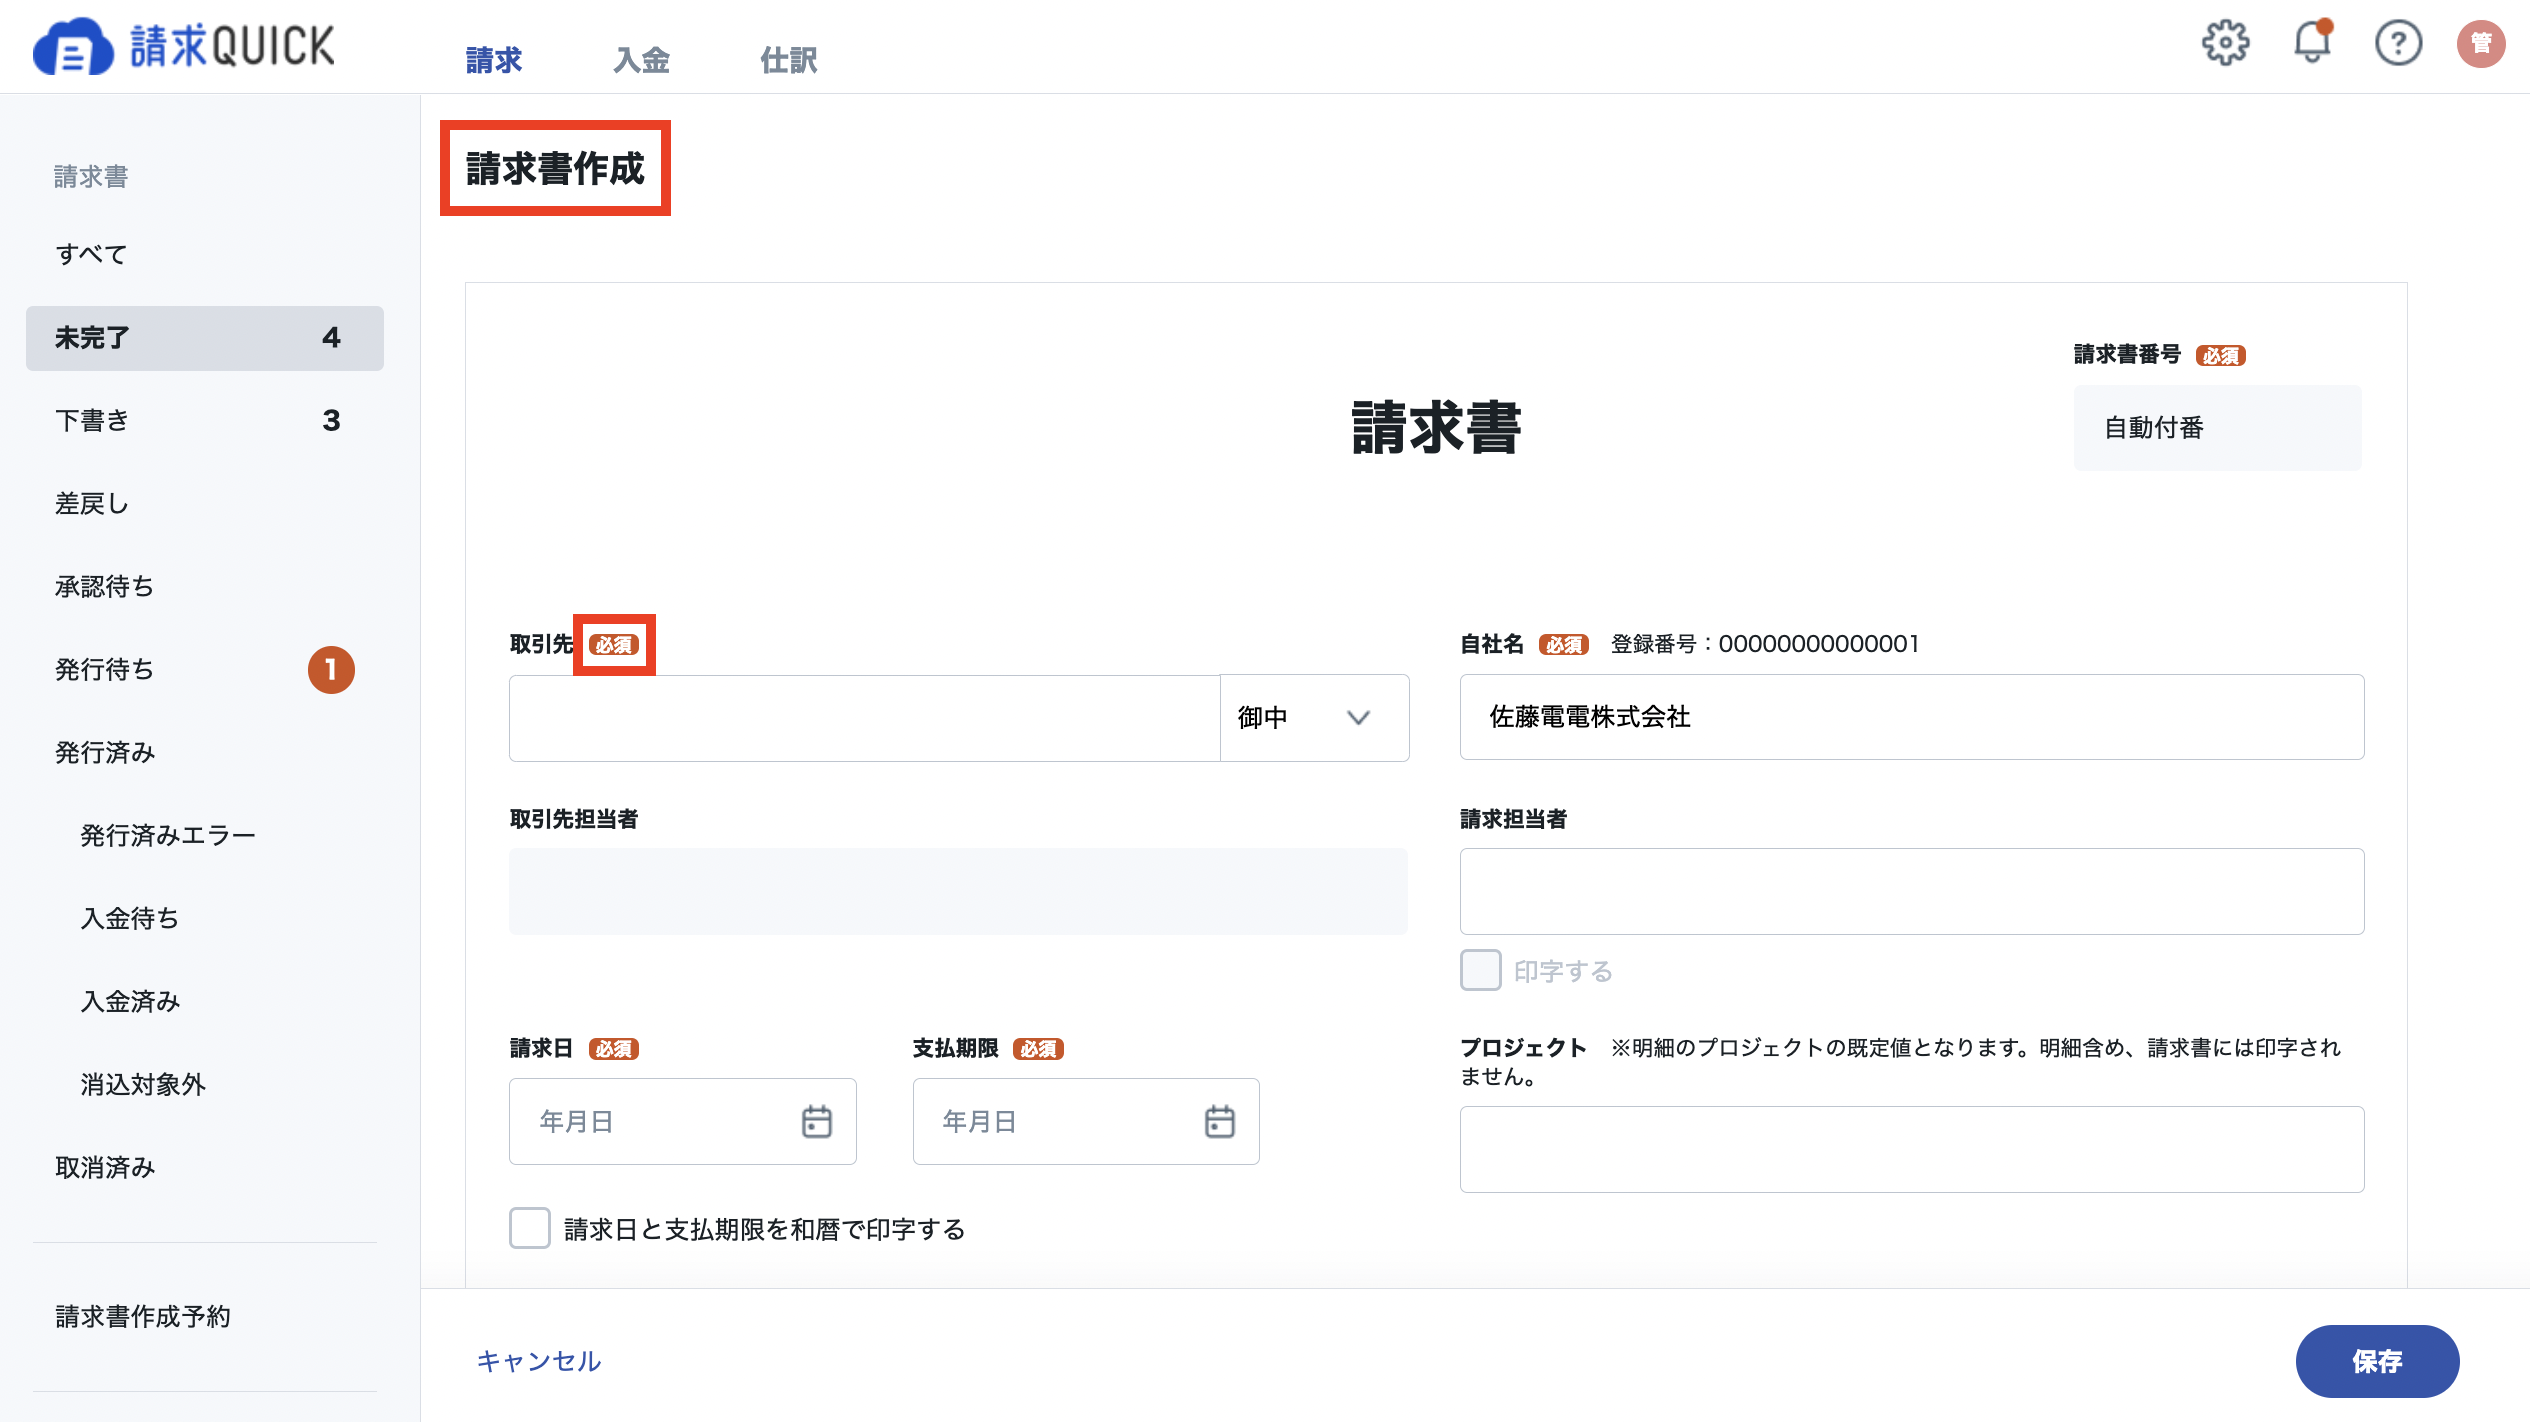The width and height of the screenshot is (2530, 1422).
Task: Open 請求書作成予約 in the sidebar
Action: click(143, 1316)
